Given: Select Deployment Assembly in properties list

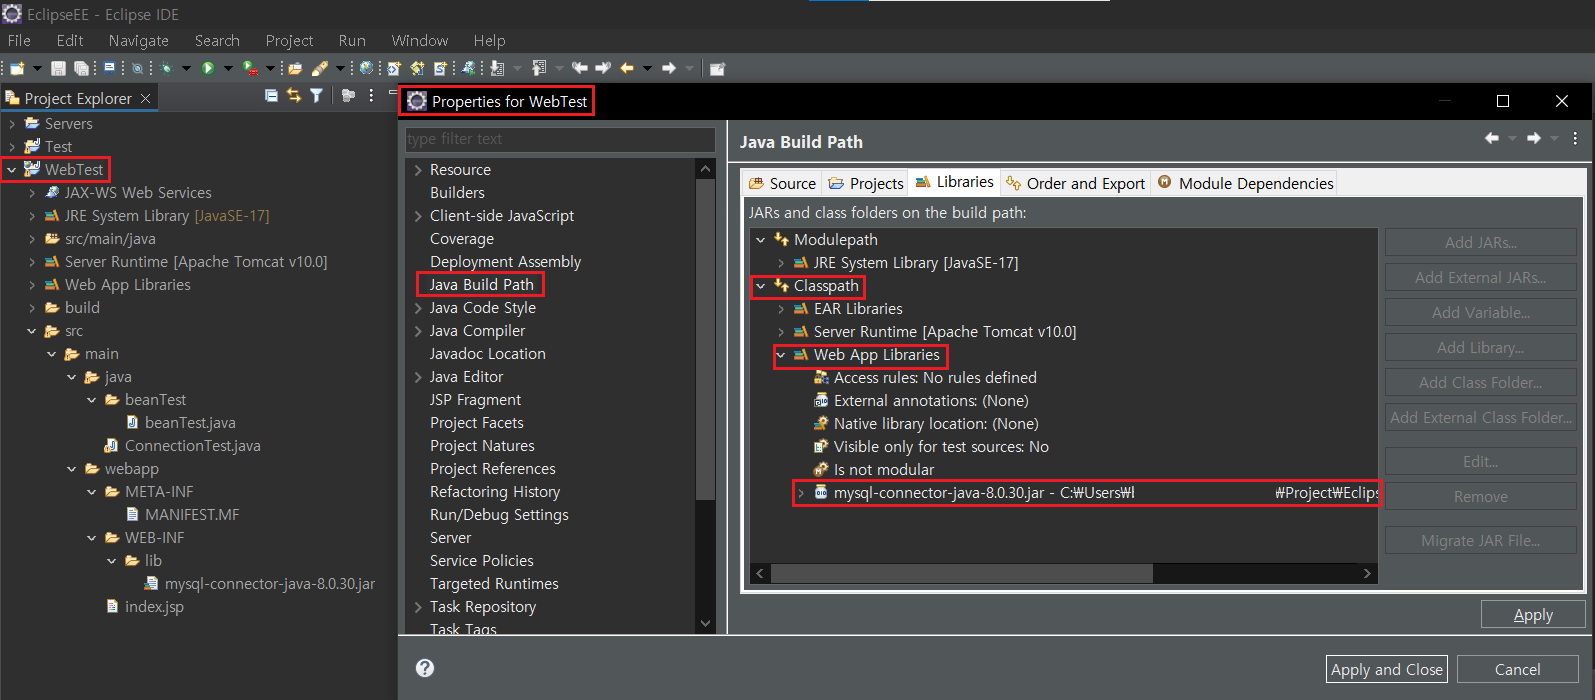Looking at the screenshot, I should (505, 262).
